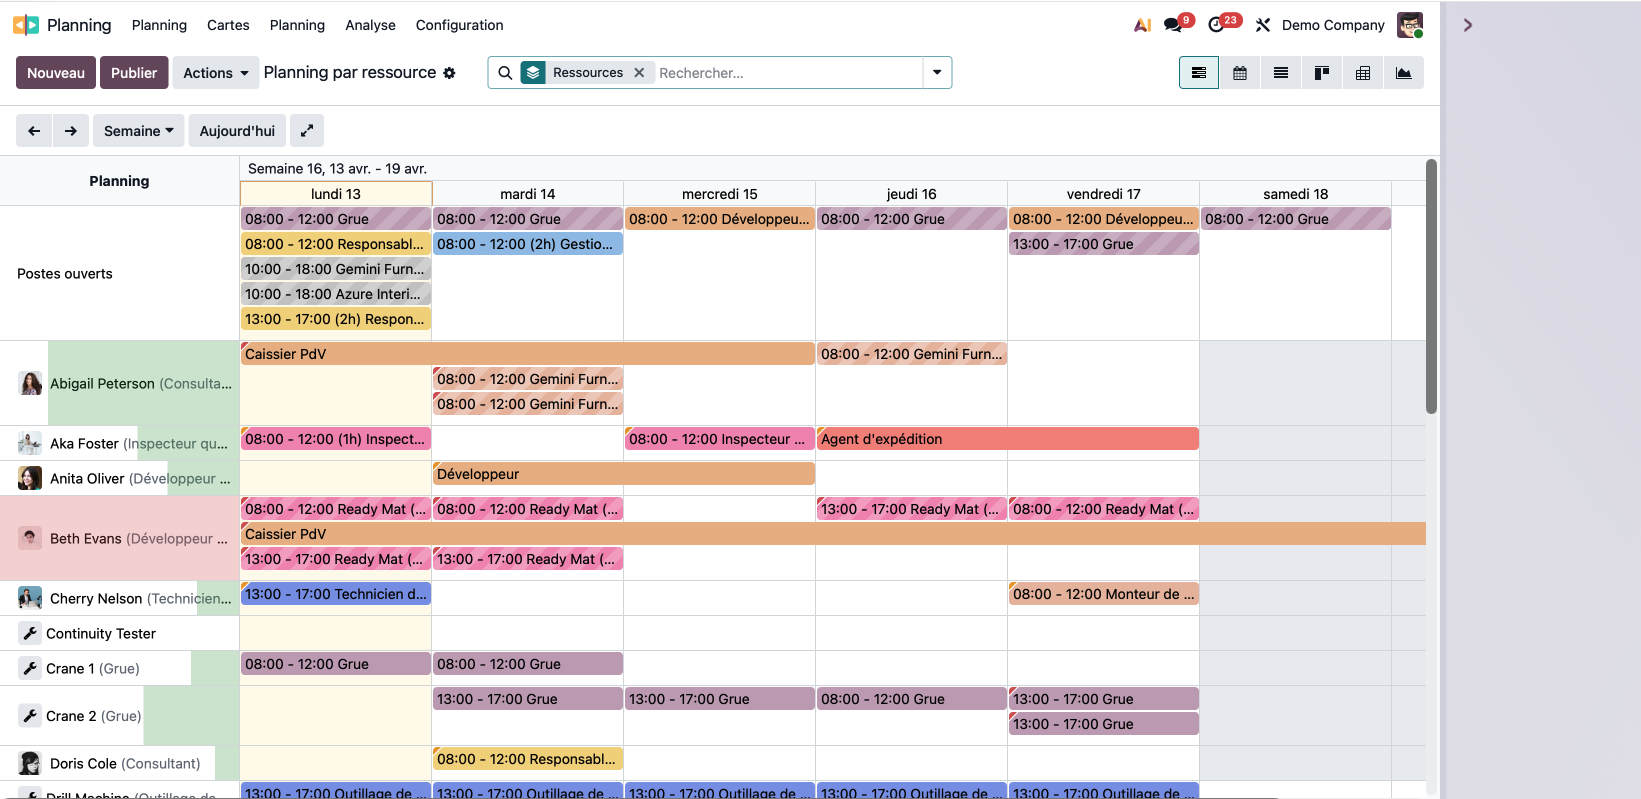Viewport: 1641px width, 799px height.
Task: Select the Gantt view toggle
Action: (x=1198, y=73)
